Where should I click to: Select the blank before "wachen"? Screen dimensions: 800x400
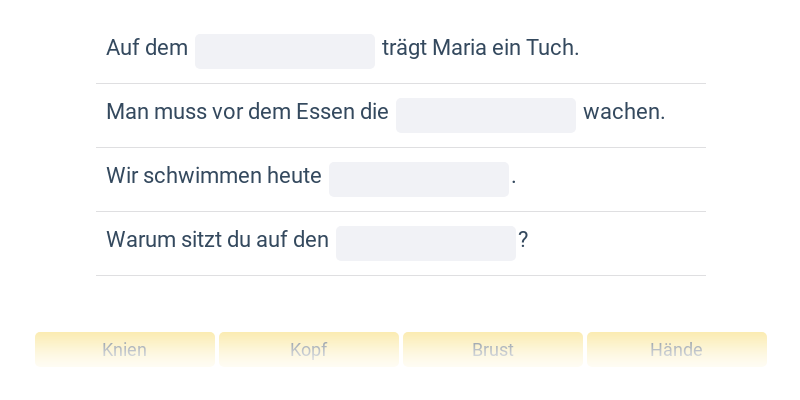(486, 115)
